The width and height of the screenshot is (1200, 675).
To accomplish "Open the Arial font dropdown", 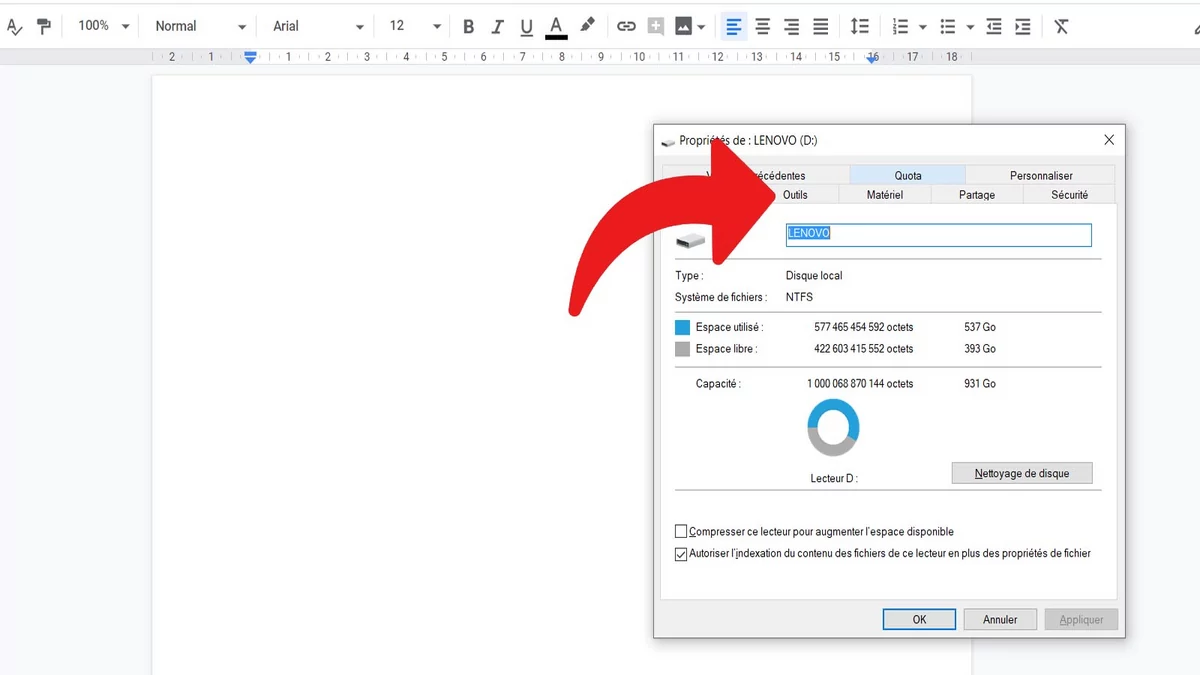I will tap(316, 26).
